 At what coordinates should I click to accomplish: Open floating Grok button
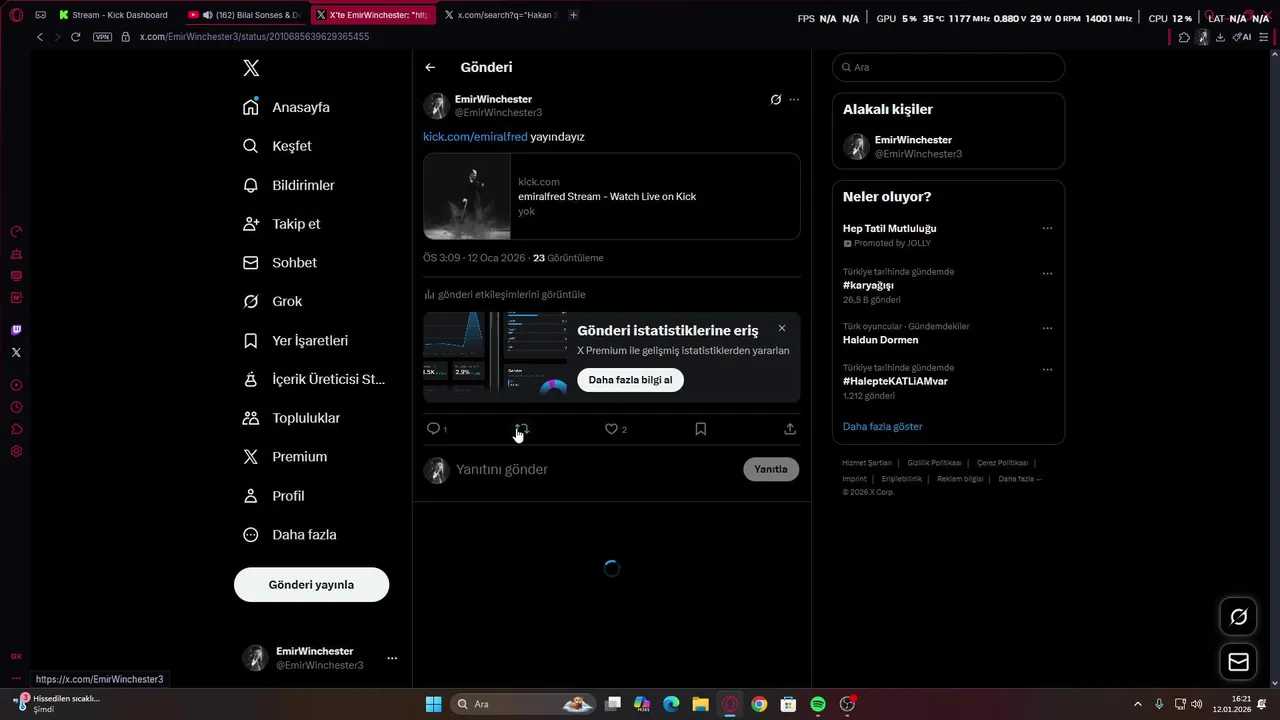click(1238, 617)
